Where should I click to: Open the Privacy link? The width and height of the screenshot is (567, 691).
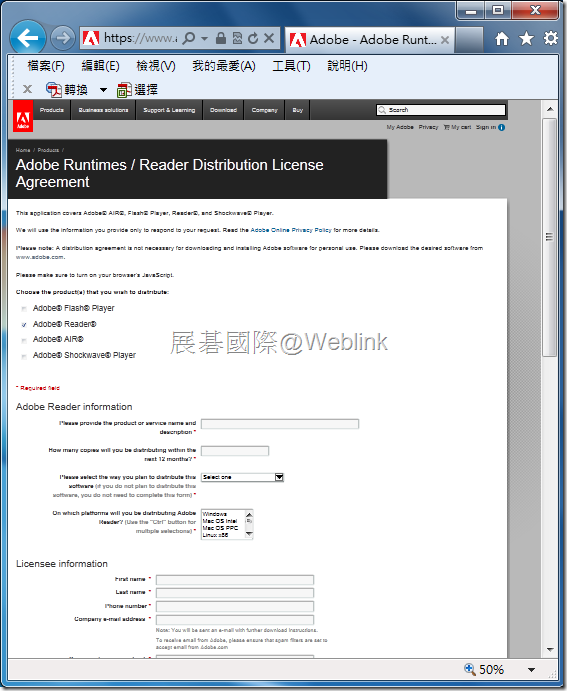click(428, 127)
